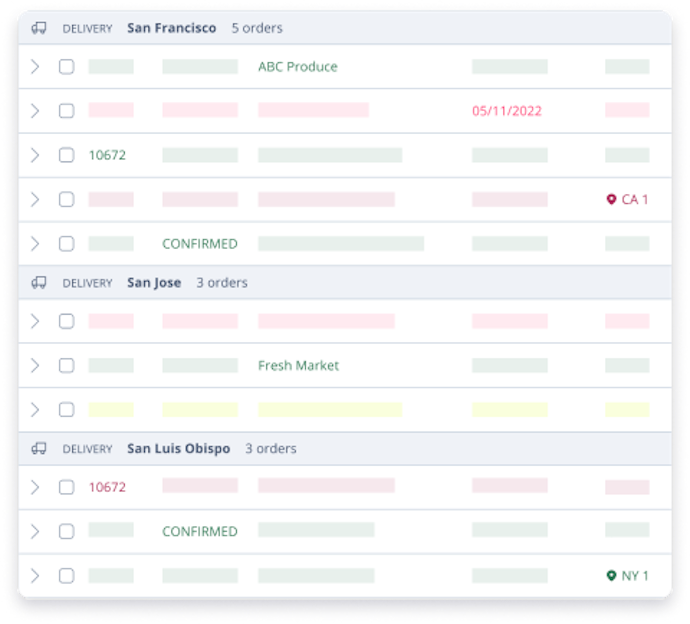The height and width of the screenshot is (624, 690).
Task: Select the Fresh Market row checkbox
Action: (66, 365)
